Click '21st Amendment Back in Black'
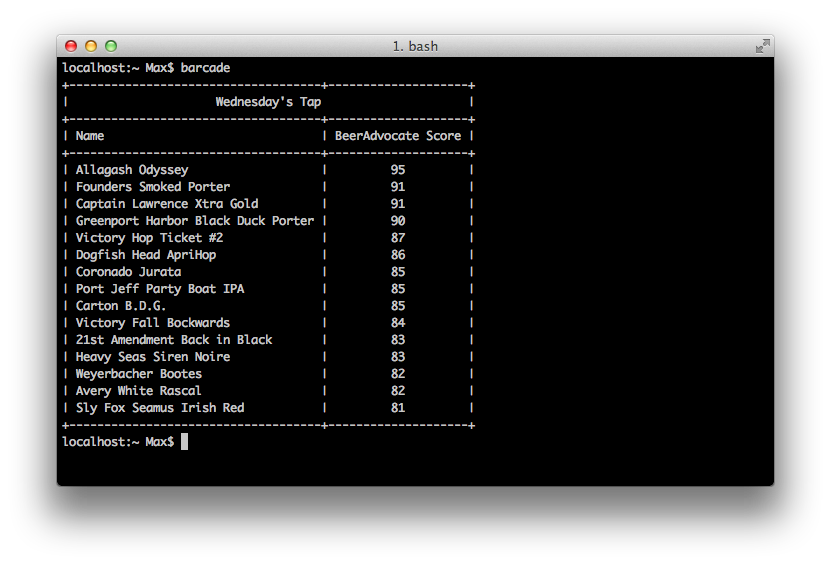The width and height of the screenshot is (831, 565). [x=174, y=340]
